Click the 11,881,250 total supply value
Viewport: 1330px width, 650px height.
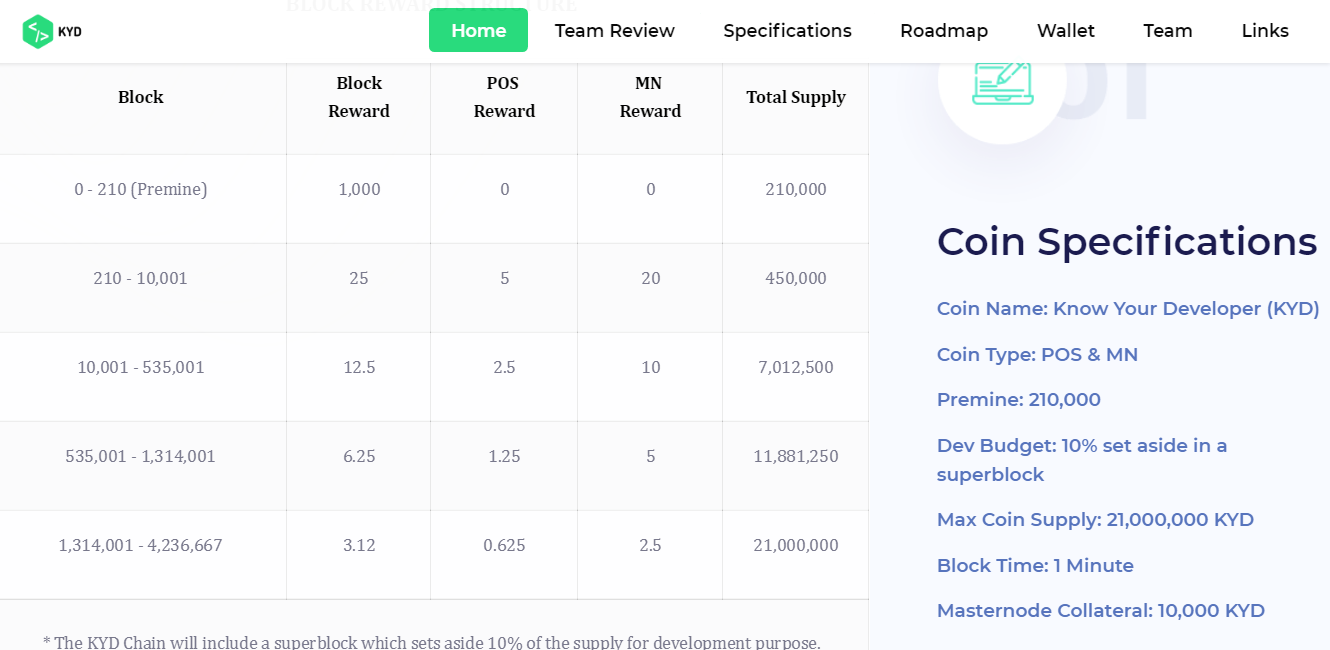pos(796,456)
